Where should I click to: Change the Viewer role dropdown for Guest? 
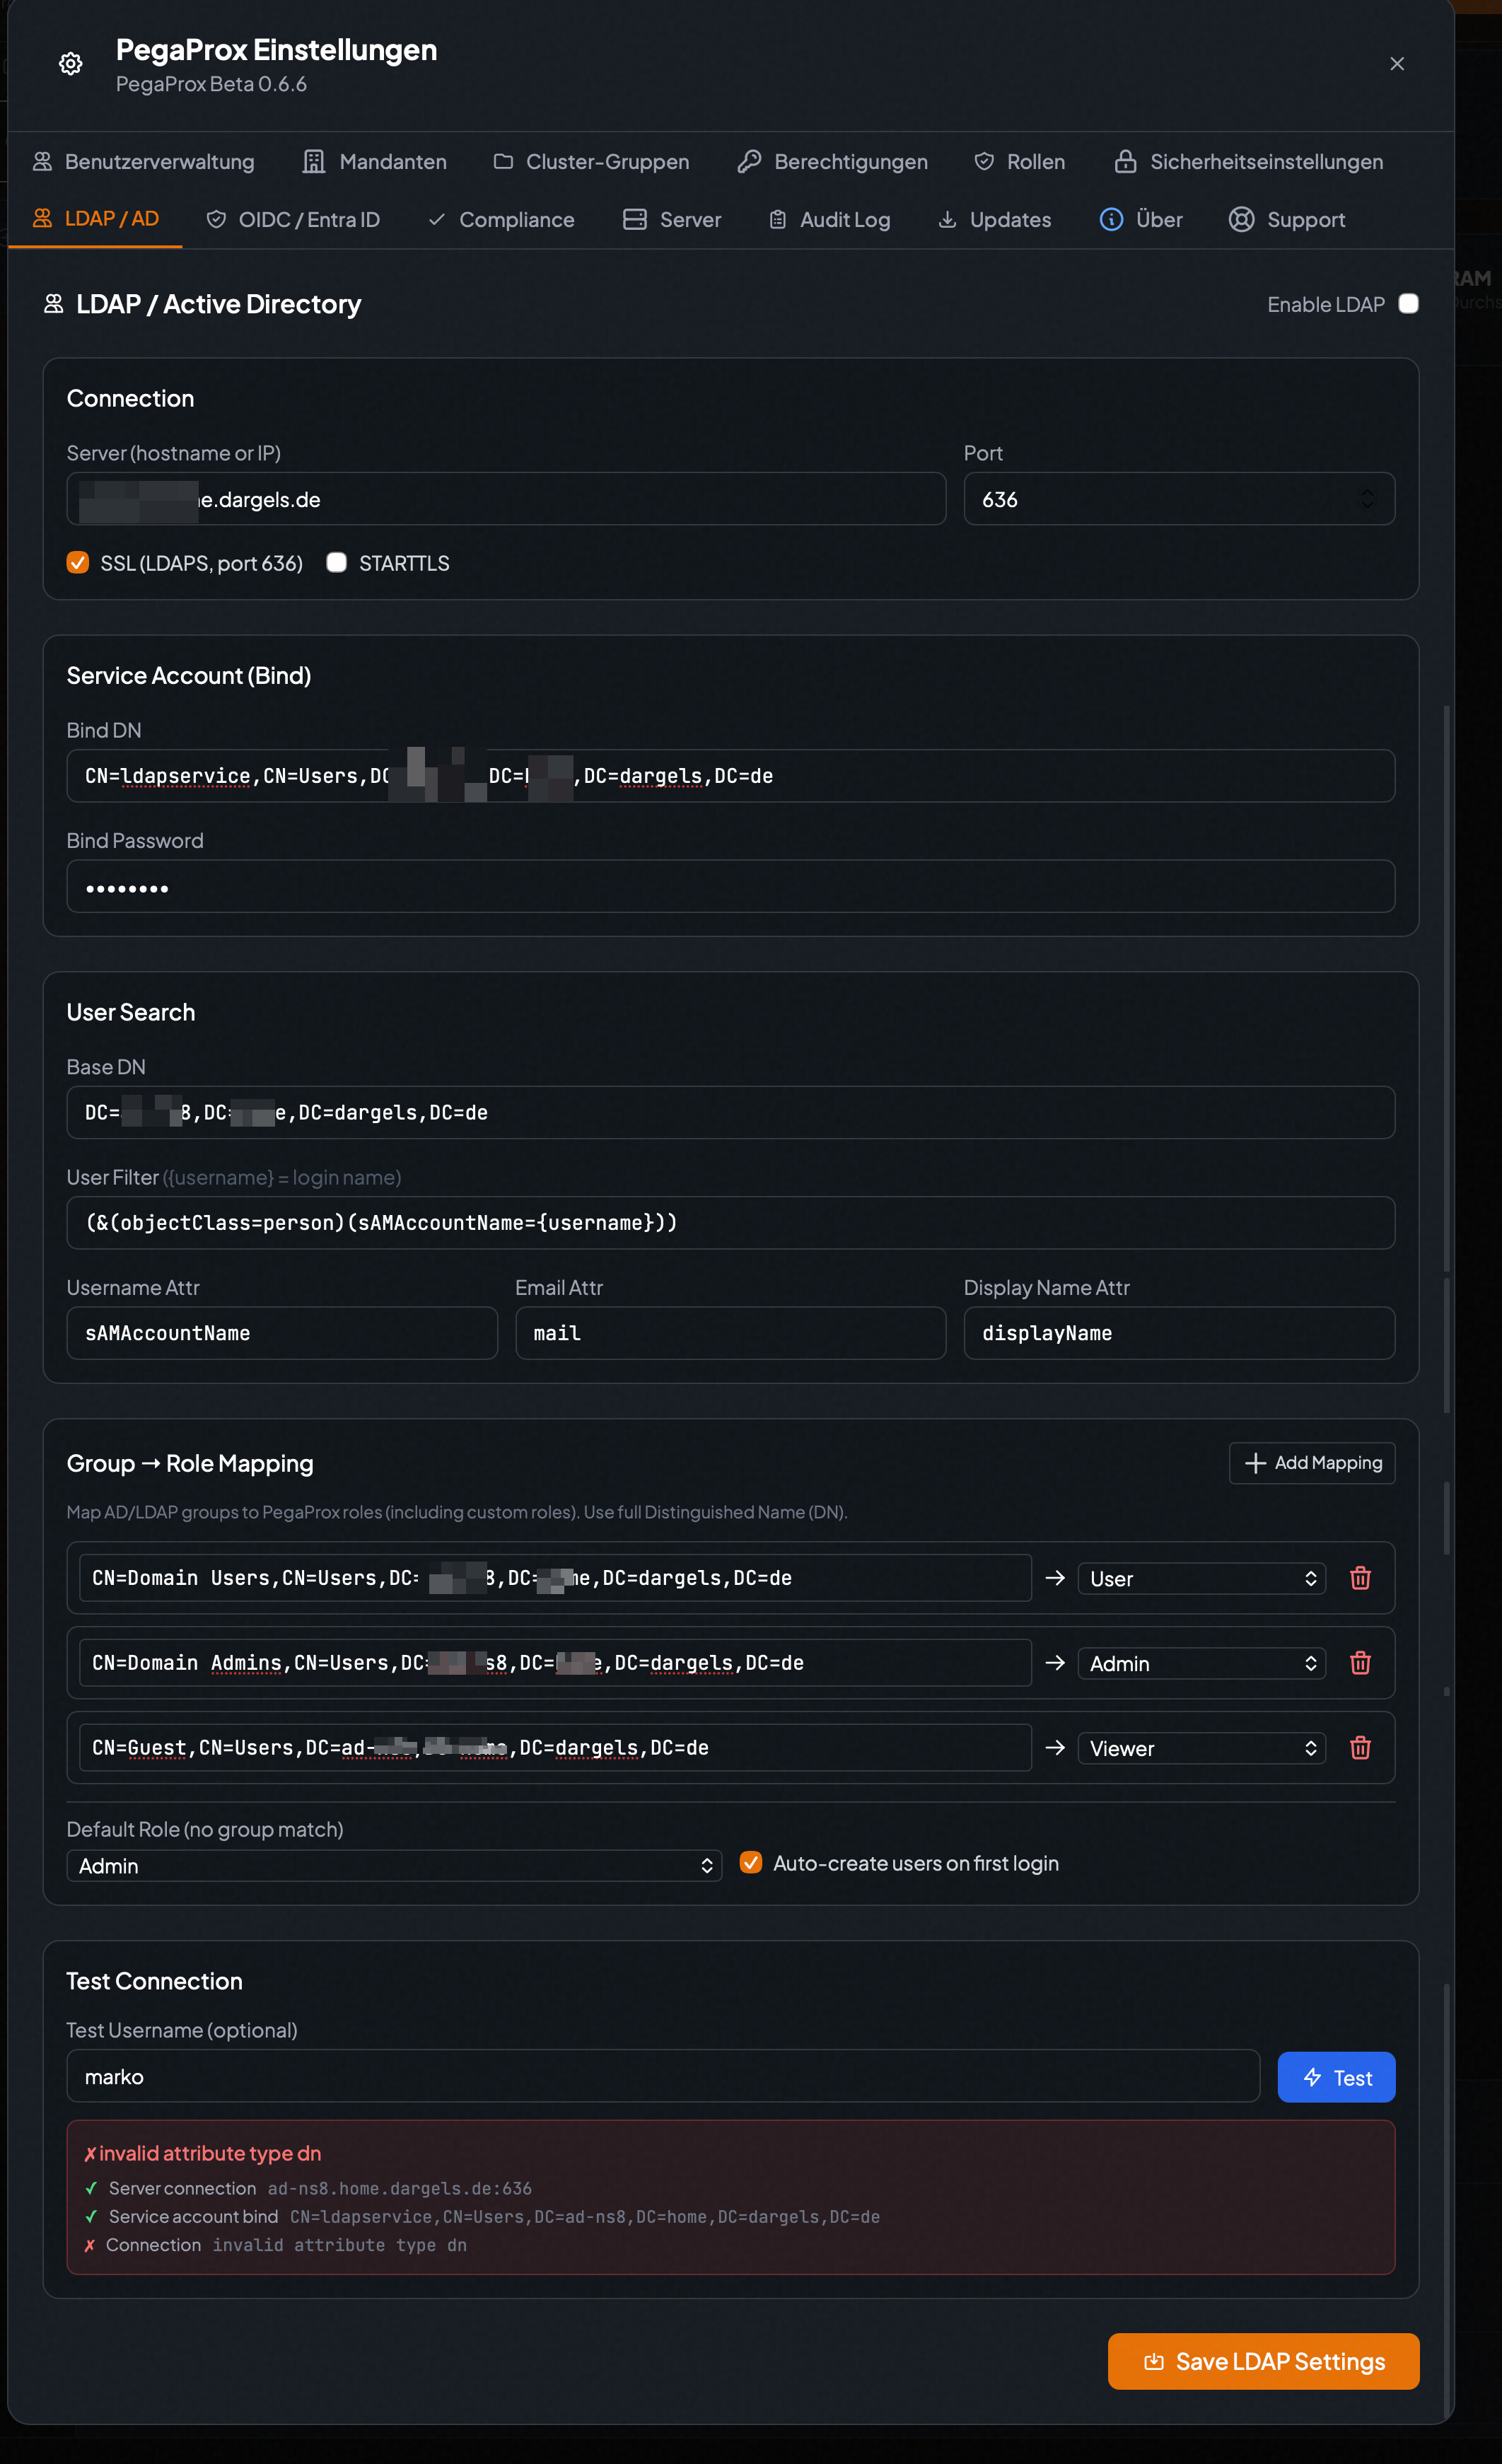coord(1201,1749)
